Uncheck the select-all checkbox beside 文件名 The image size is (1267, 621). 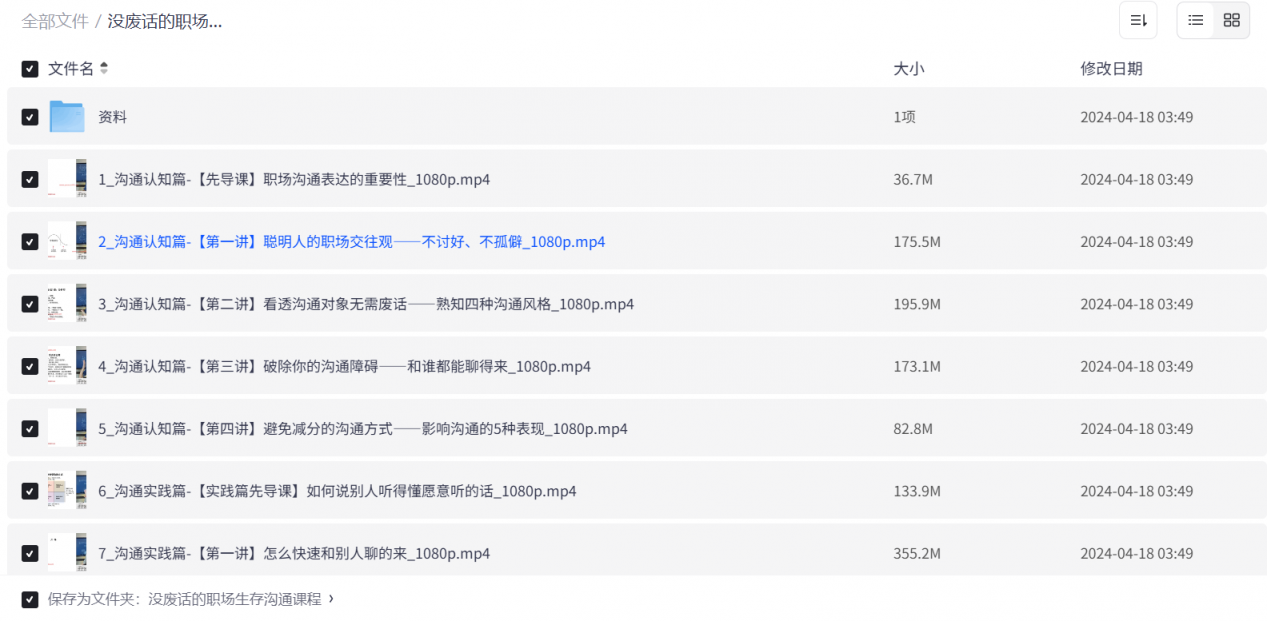(30, 69)
